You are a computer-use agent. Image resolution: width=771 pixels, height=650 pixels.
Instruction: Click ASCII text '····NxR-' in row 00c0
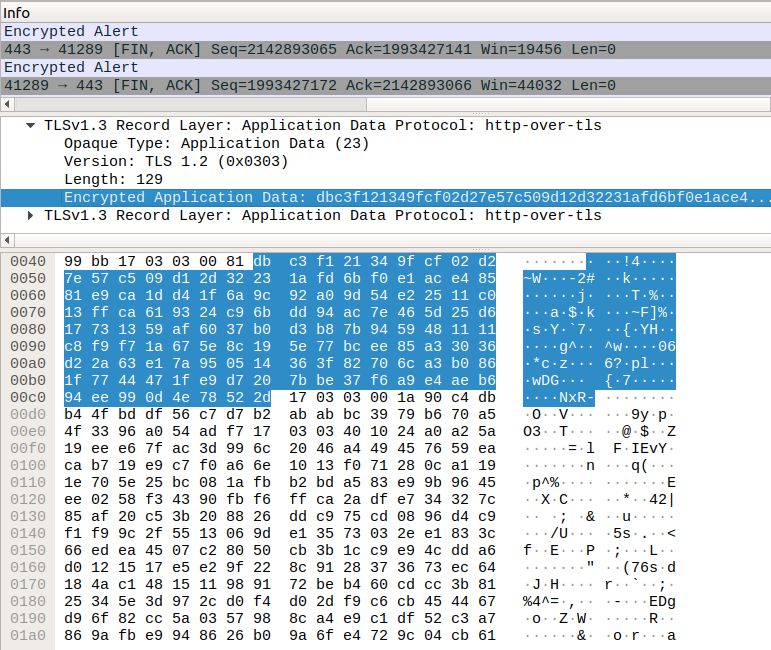[x=559, y=397]
